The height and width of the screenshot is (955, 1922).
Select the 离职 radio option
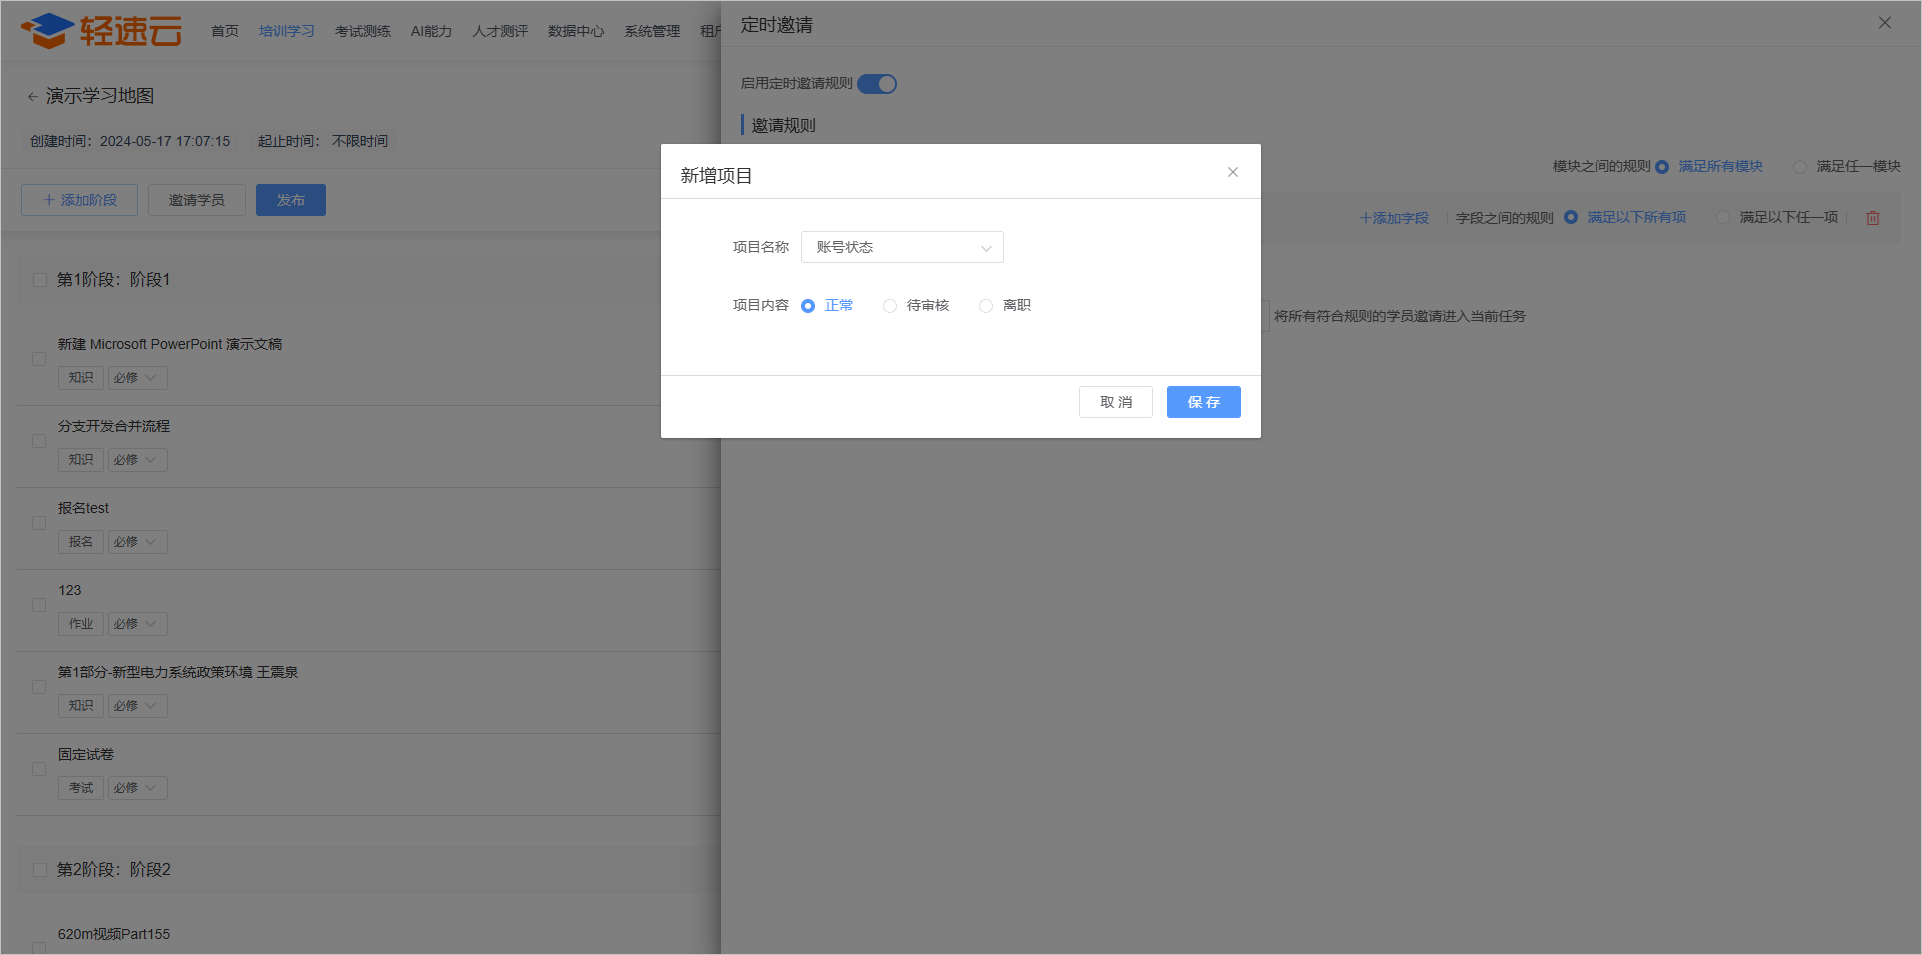(x=986, y=305)
